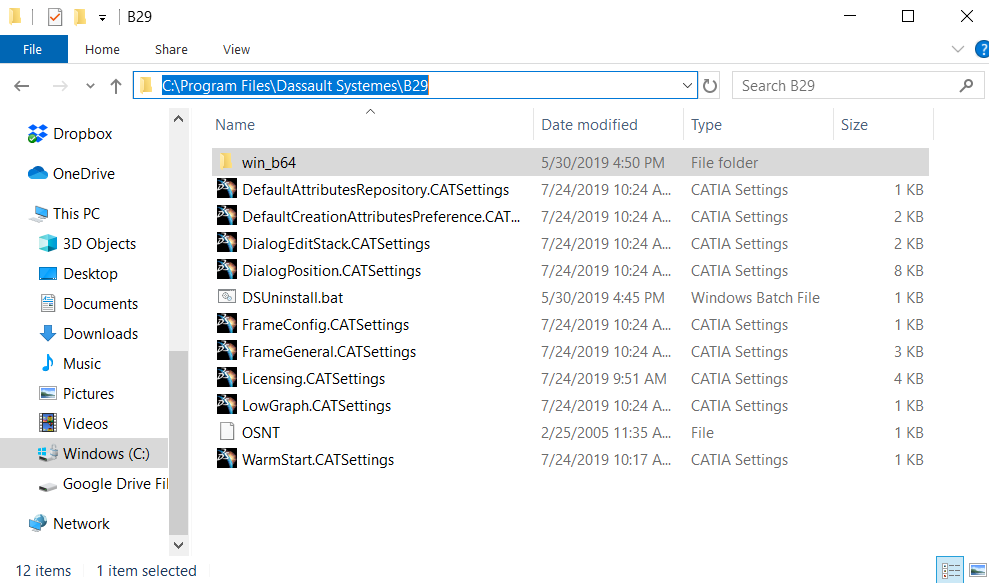
Task: Click the 12 items status text
Action: pos(44,571)
